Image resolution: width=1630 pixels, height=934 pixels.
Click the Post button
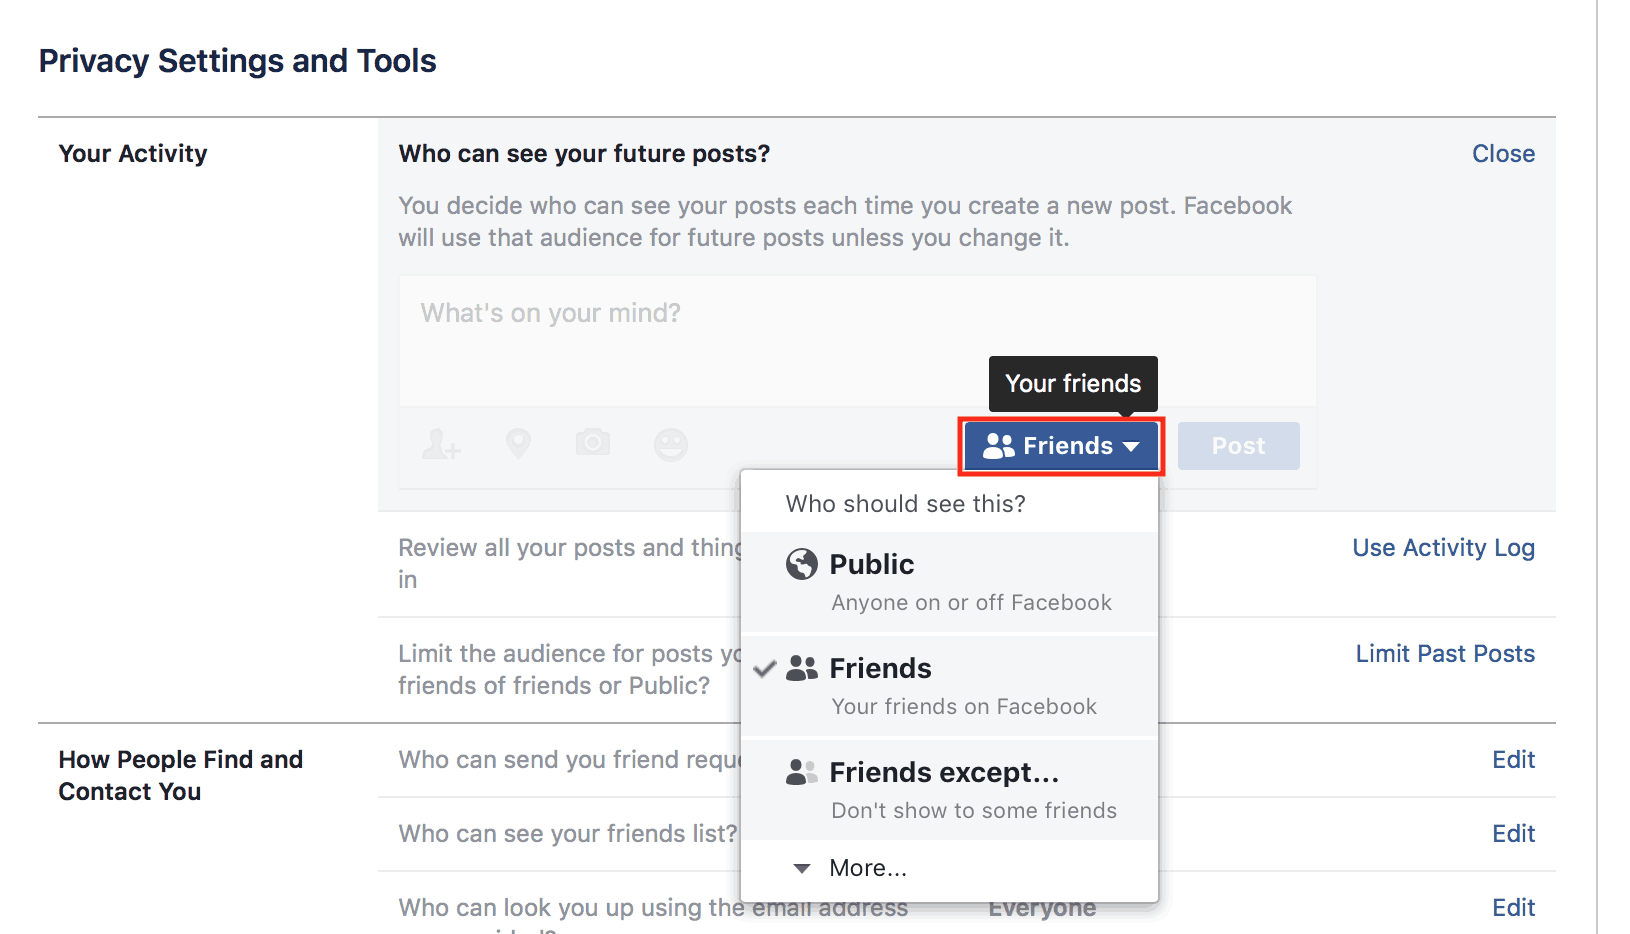tap(1238, 445)
